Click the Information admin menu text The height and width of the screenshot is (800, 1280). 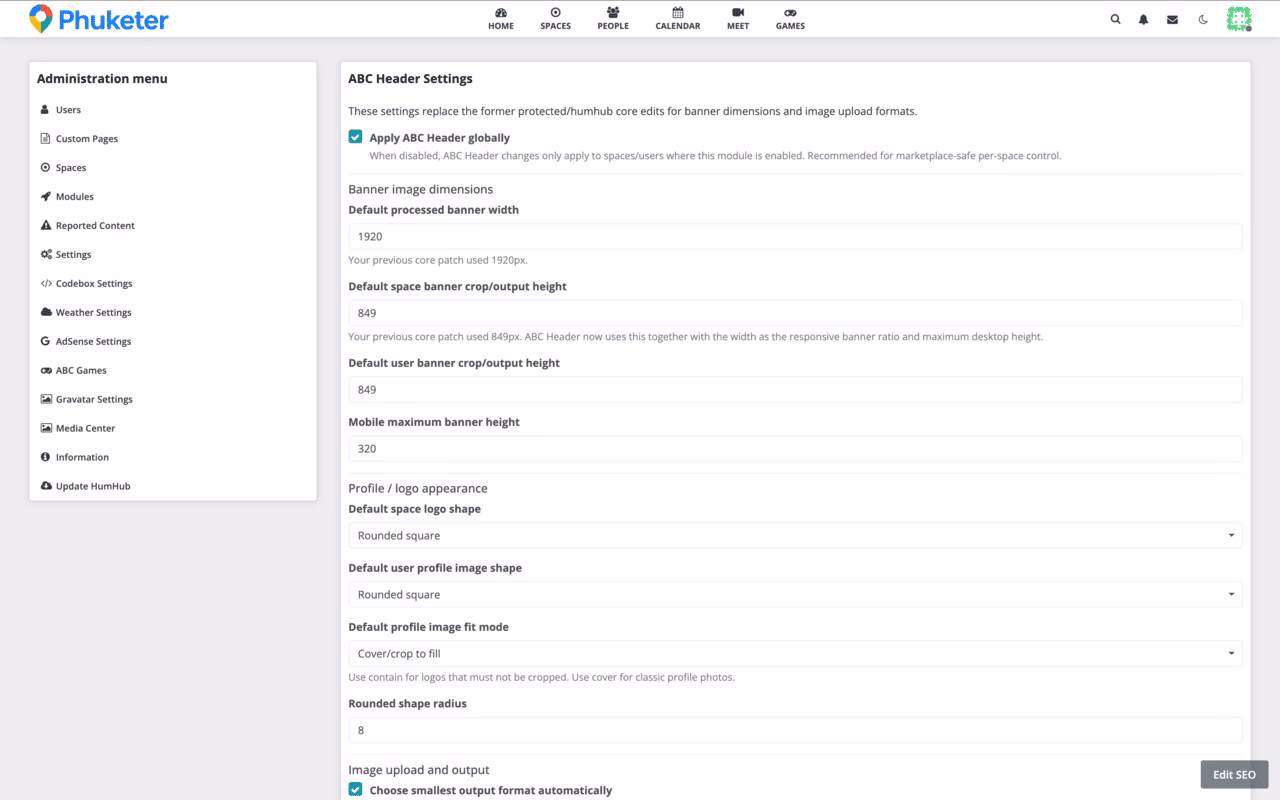tap(82, 457)
